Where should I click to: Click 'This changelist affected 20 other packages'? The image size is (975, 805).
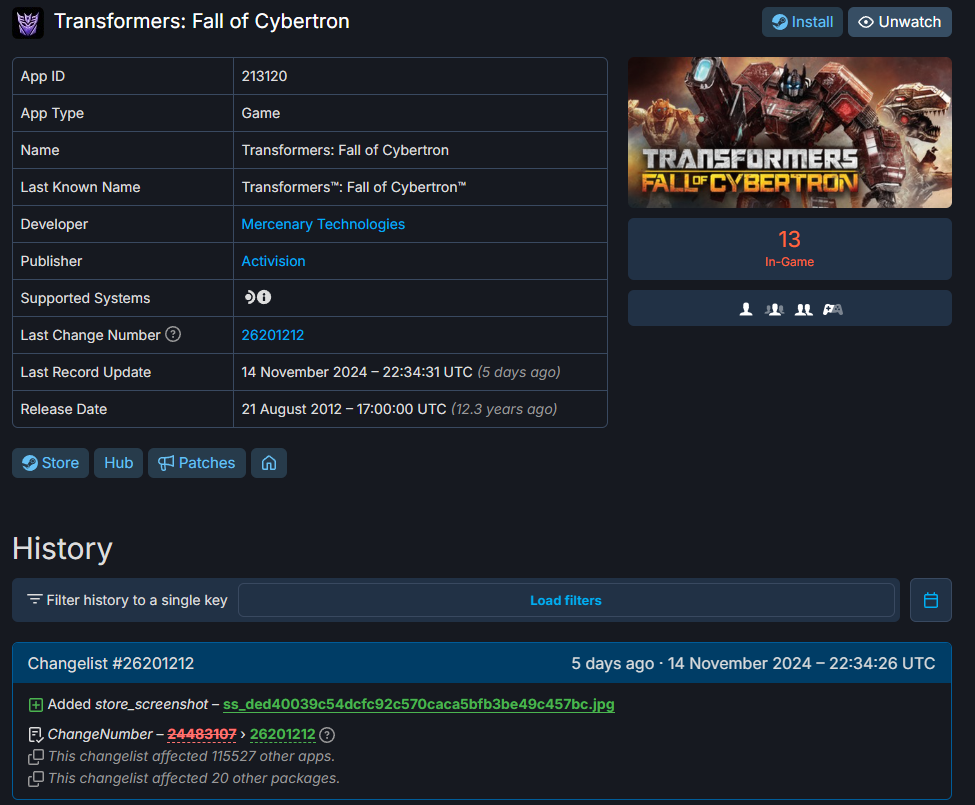[194, 778]
